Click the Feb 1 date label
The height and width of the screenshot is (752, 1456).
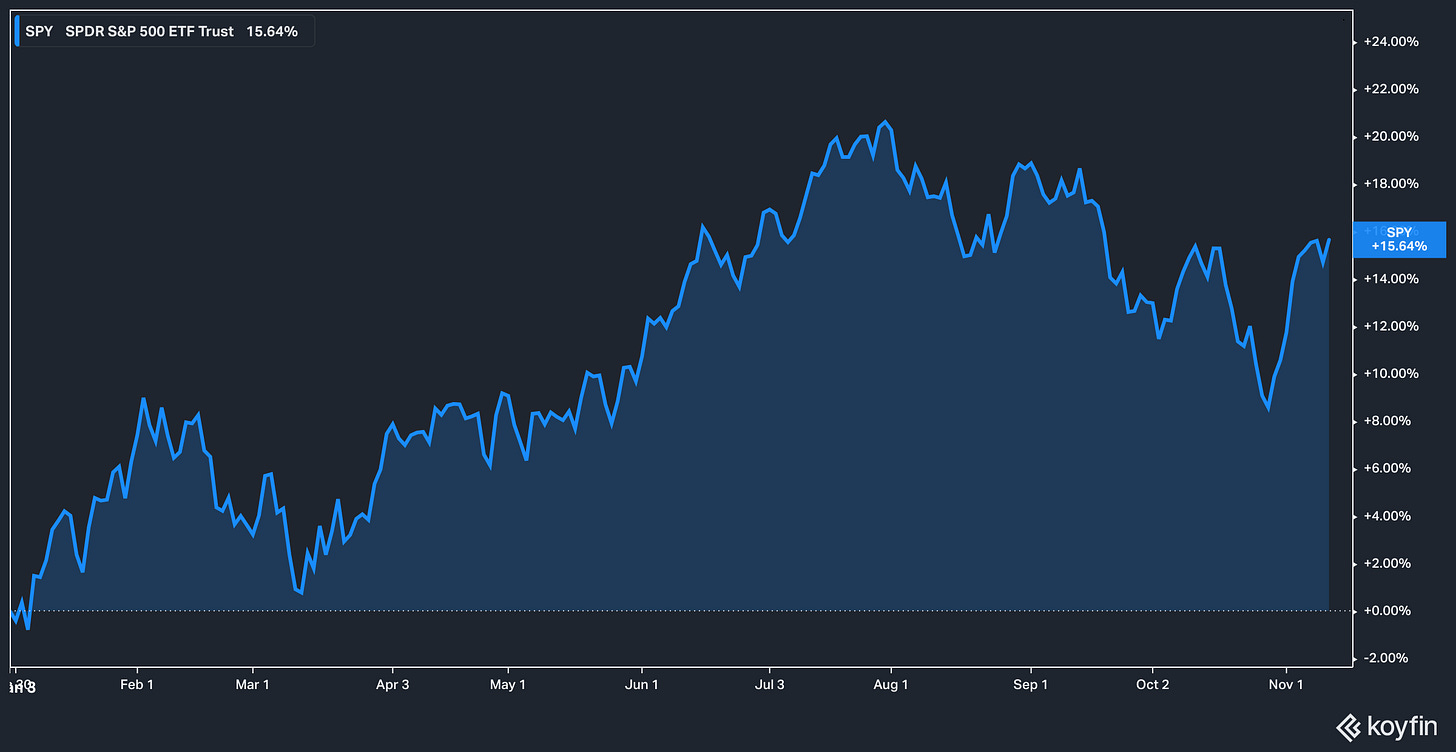point(137,685)
